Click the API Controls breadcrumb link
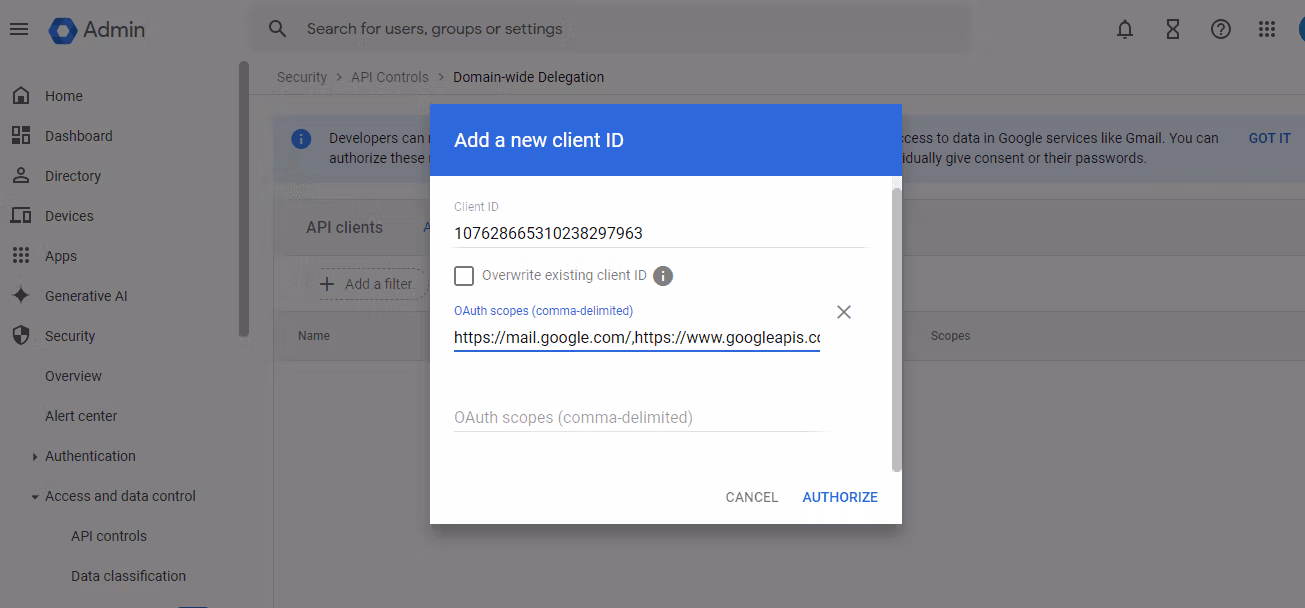This screenshot has height=608, width=1305. 389,77
